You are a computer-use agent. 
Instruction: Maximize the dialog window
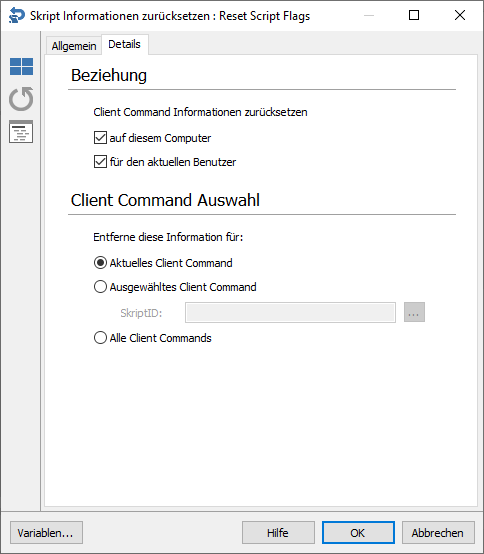click(x=414, y=15)
